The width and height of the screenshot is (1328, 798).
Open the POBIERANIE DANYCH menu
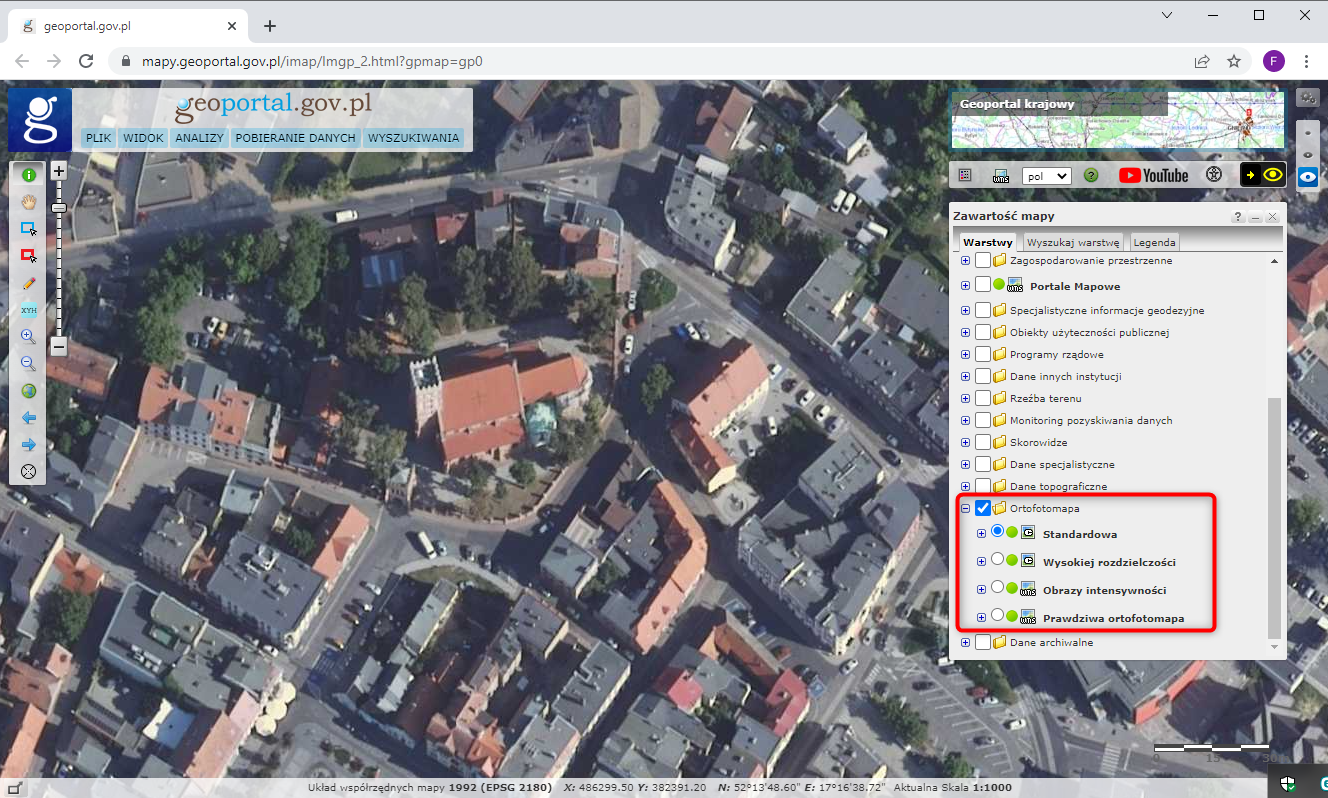click(295, 138)
